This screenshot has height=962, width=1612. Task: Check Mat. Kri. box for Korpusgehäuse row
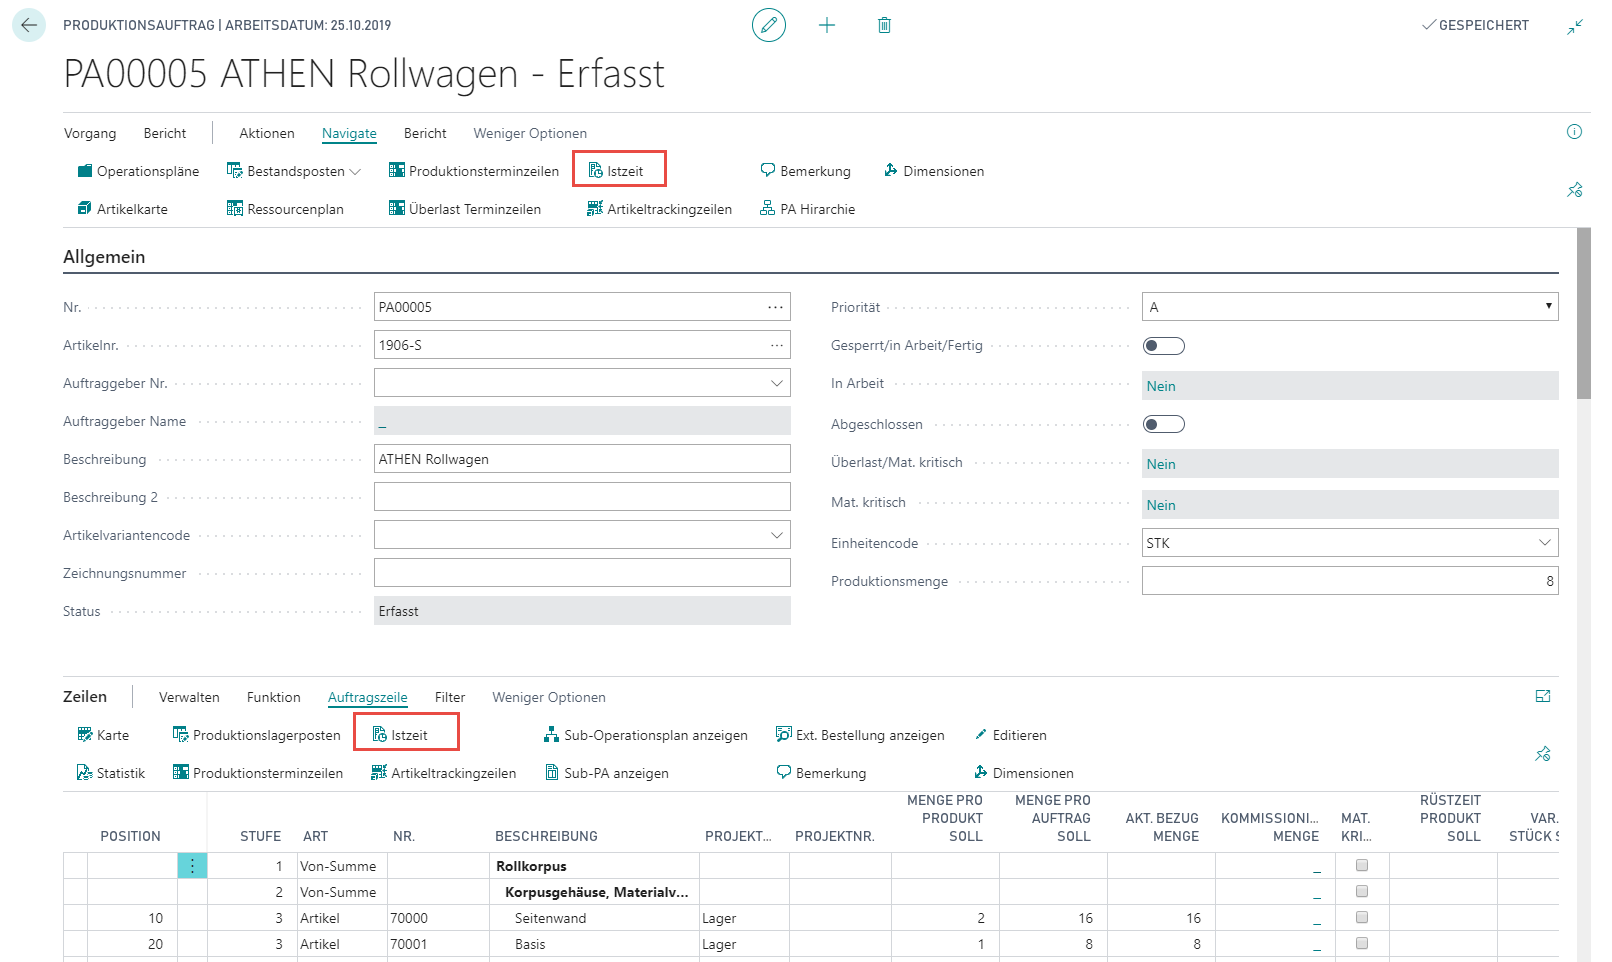pos(1362,891)
